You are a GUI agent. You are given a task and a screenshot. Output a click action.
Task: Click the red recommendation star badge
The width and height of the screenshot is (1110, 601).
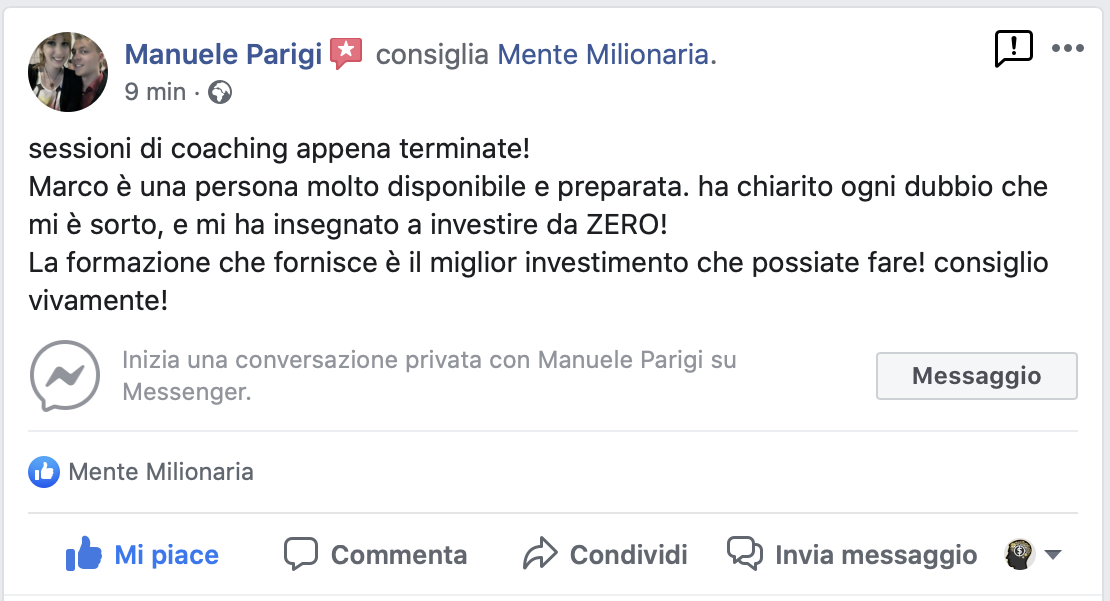[x=346, y=53]
